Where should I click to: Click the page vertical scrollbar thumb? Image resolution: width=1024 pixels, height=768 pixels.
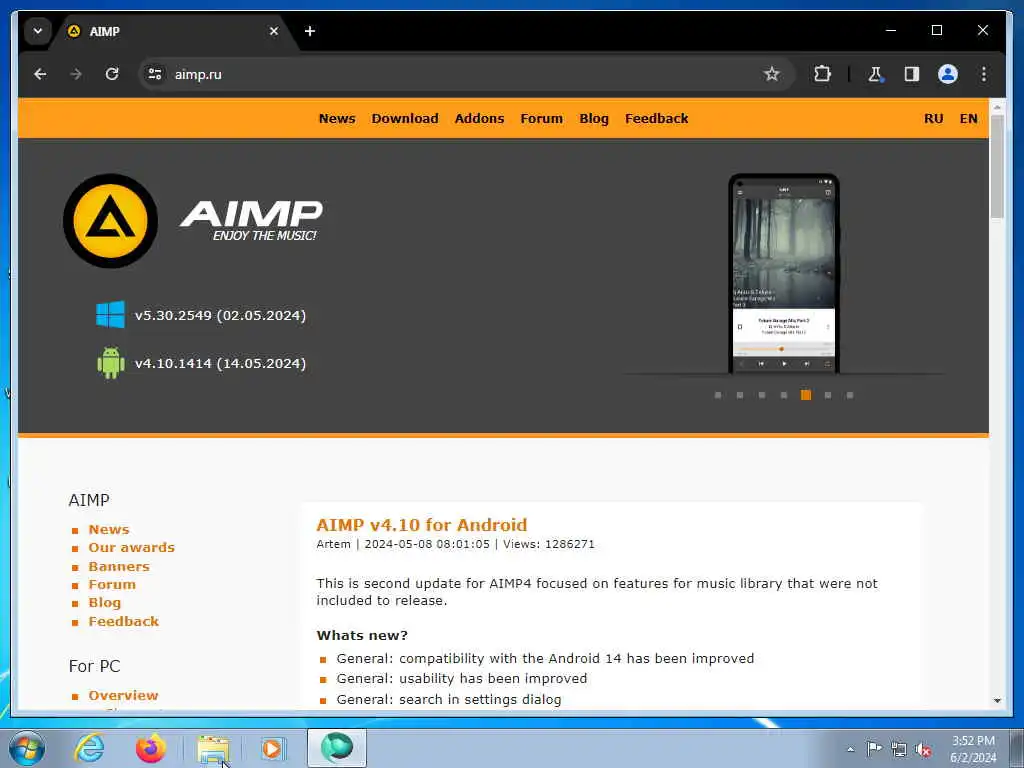pyautogui.click(x=997, y=167)
